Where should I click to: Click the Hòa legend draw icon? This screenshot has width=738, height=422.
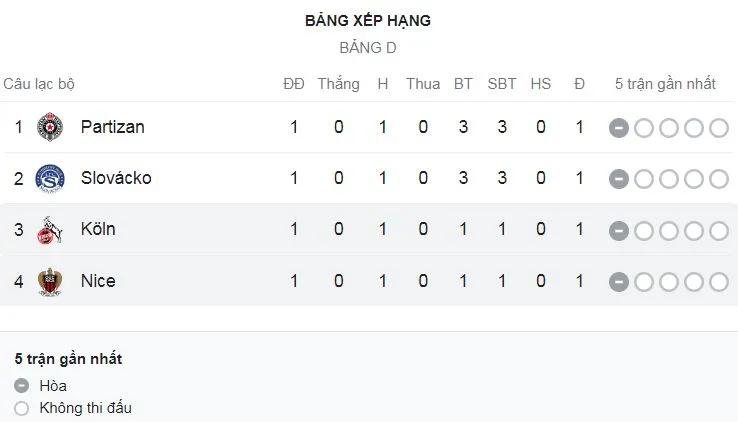(x=22, y=386)
